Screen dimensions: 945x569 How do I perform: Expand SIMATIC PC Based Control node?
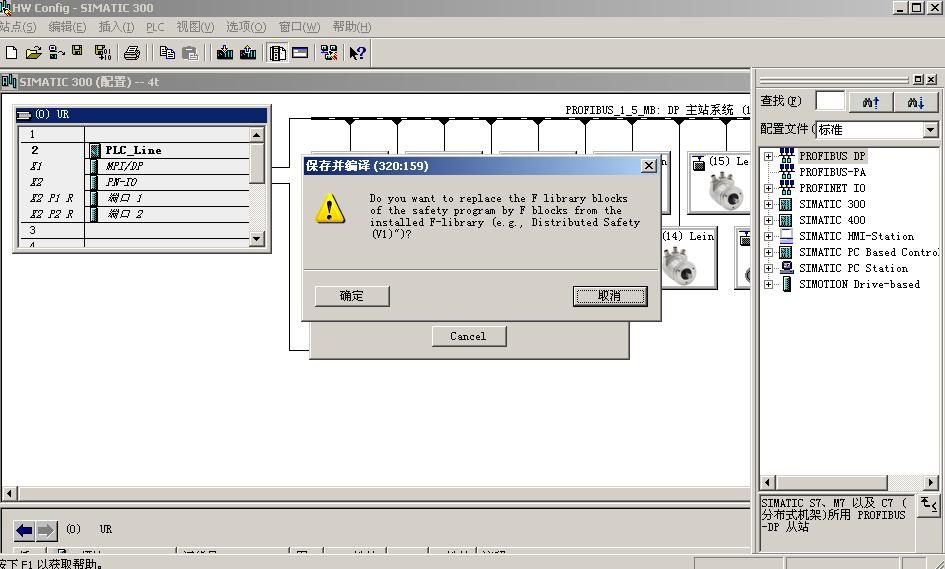(x=768, y=253)
